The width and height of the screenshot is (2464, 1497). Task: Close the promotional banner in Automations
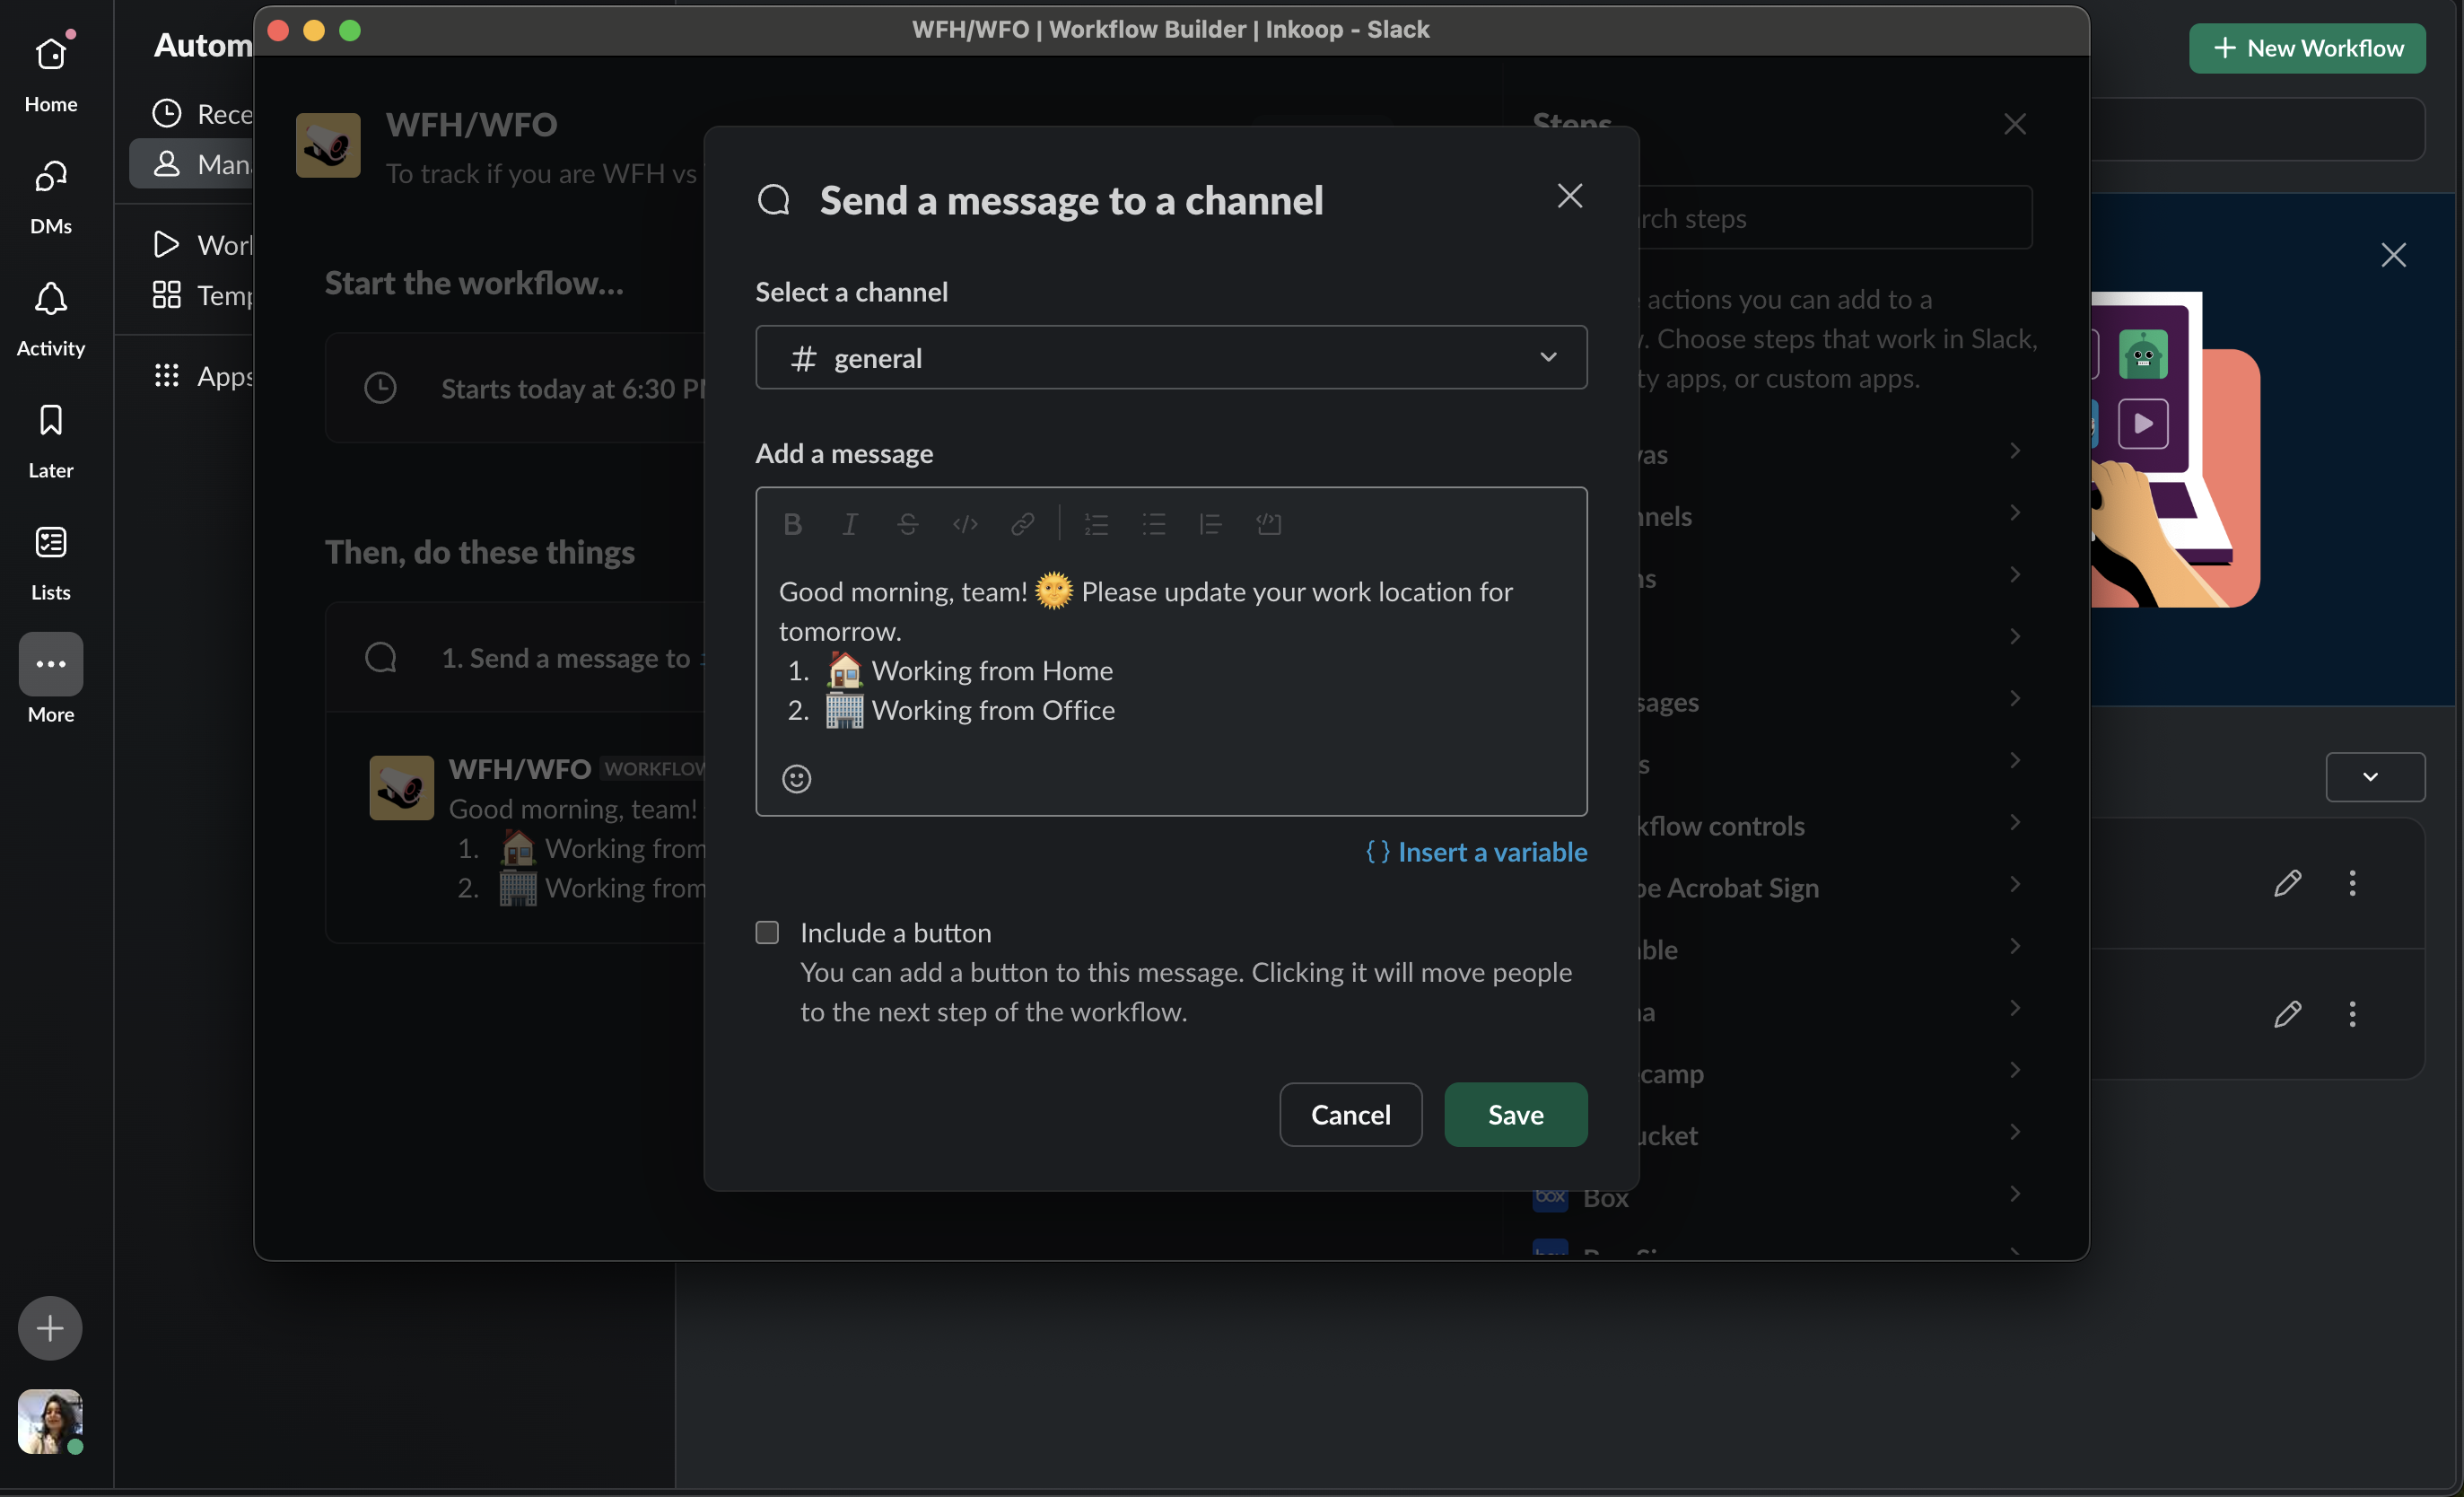tap(2393, 255)
